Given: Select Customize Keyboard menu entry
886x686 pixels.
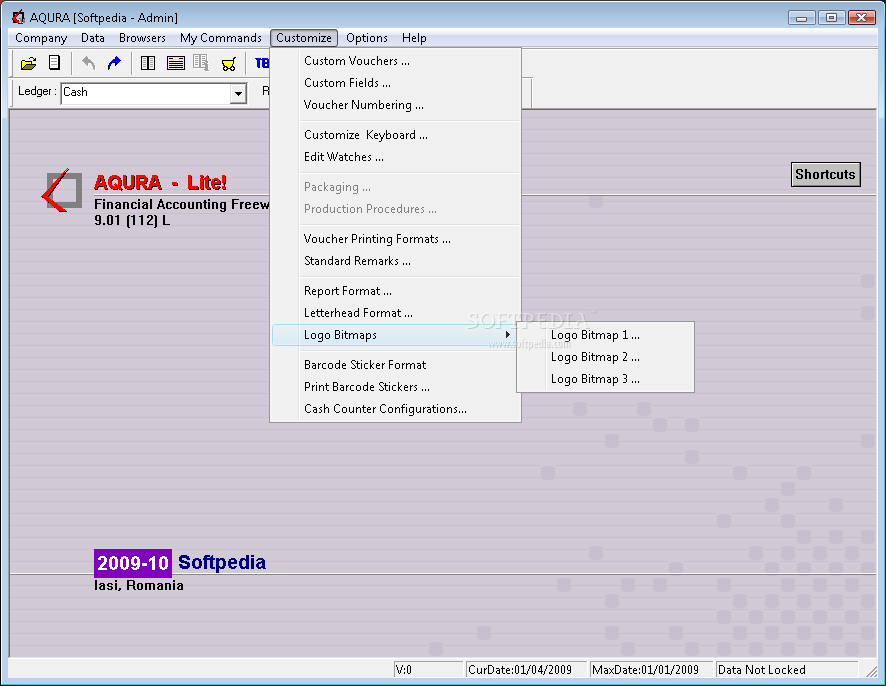Looking at the screenshot, I should tap(396, 134).
